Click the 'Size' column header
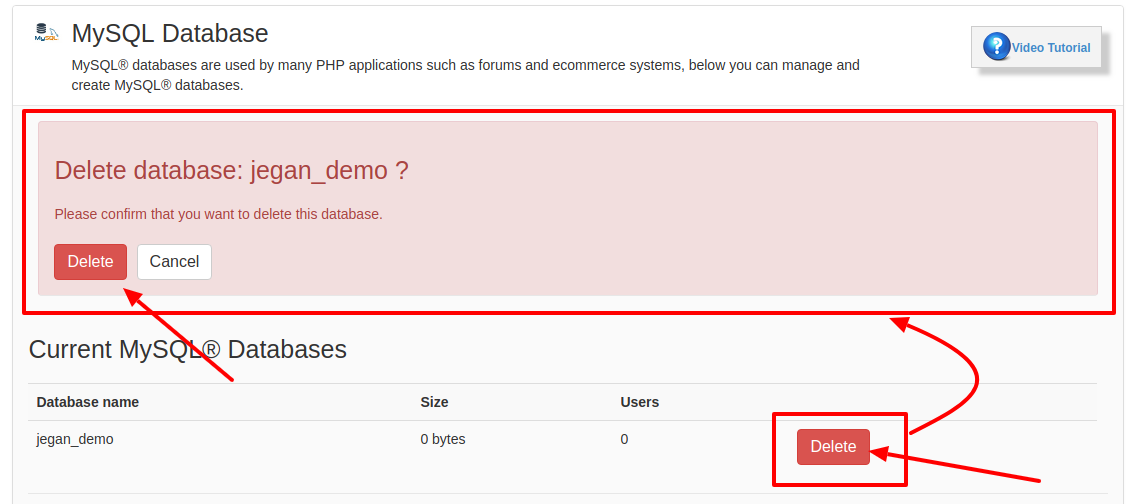Viewport: 1140px width, 504px height. 434,402
